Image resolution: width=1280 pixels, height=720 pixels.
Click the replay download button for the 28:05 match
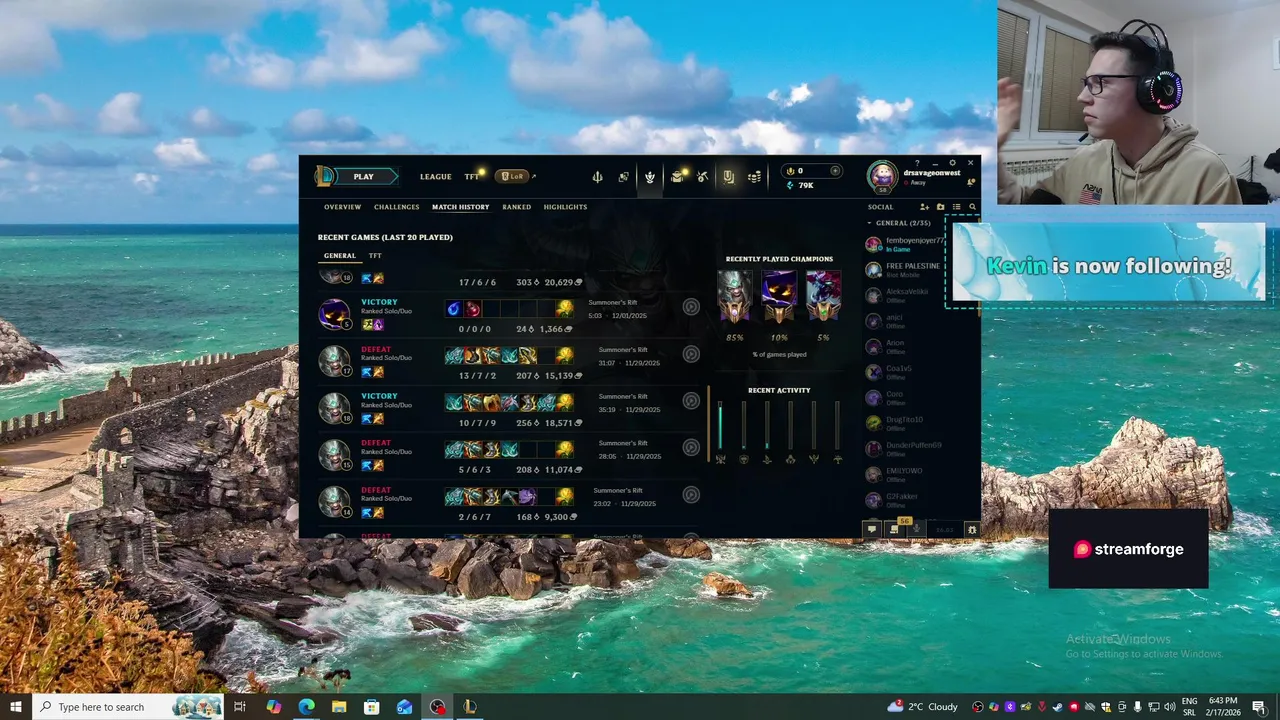pyautogui.click(x=691, y=447)
